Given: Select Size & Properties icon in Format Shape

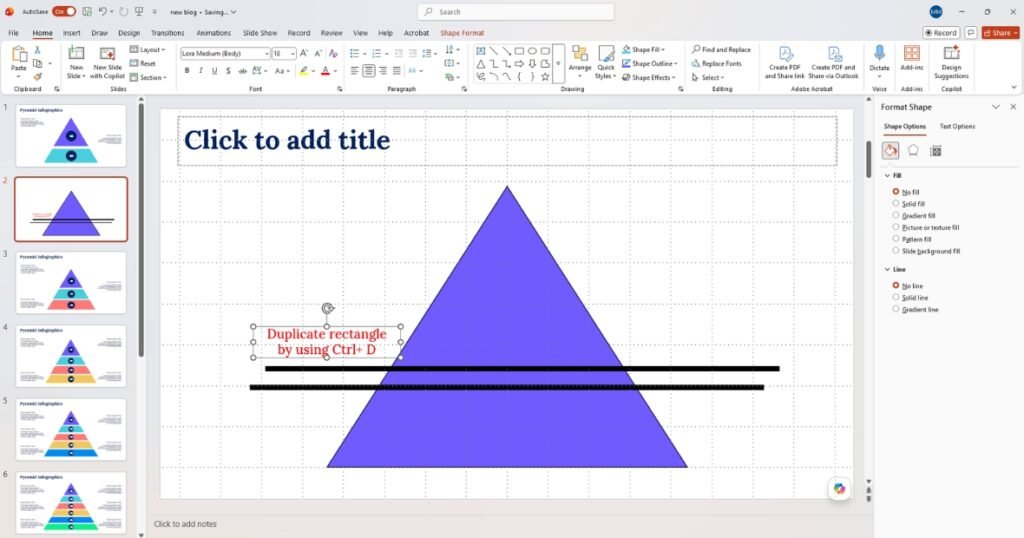Looking at the screenshot, I should pyautogui.click(x=935, y=151).
